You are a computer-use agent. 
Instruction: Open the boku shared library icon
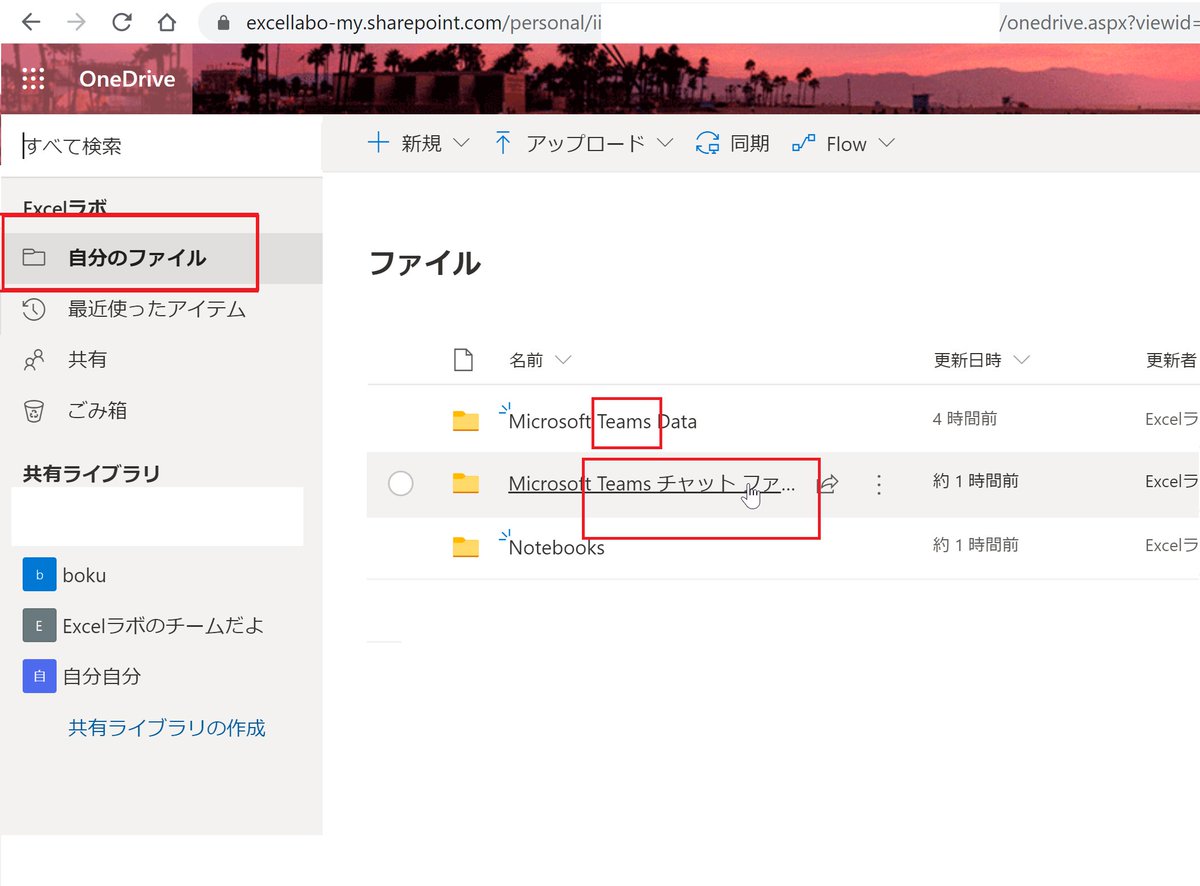point(38,575)
